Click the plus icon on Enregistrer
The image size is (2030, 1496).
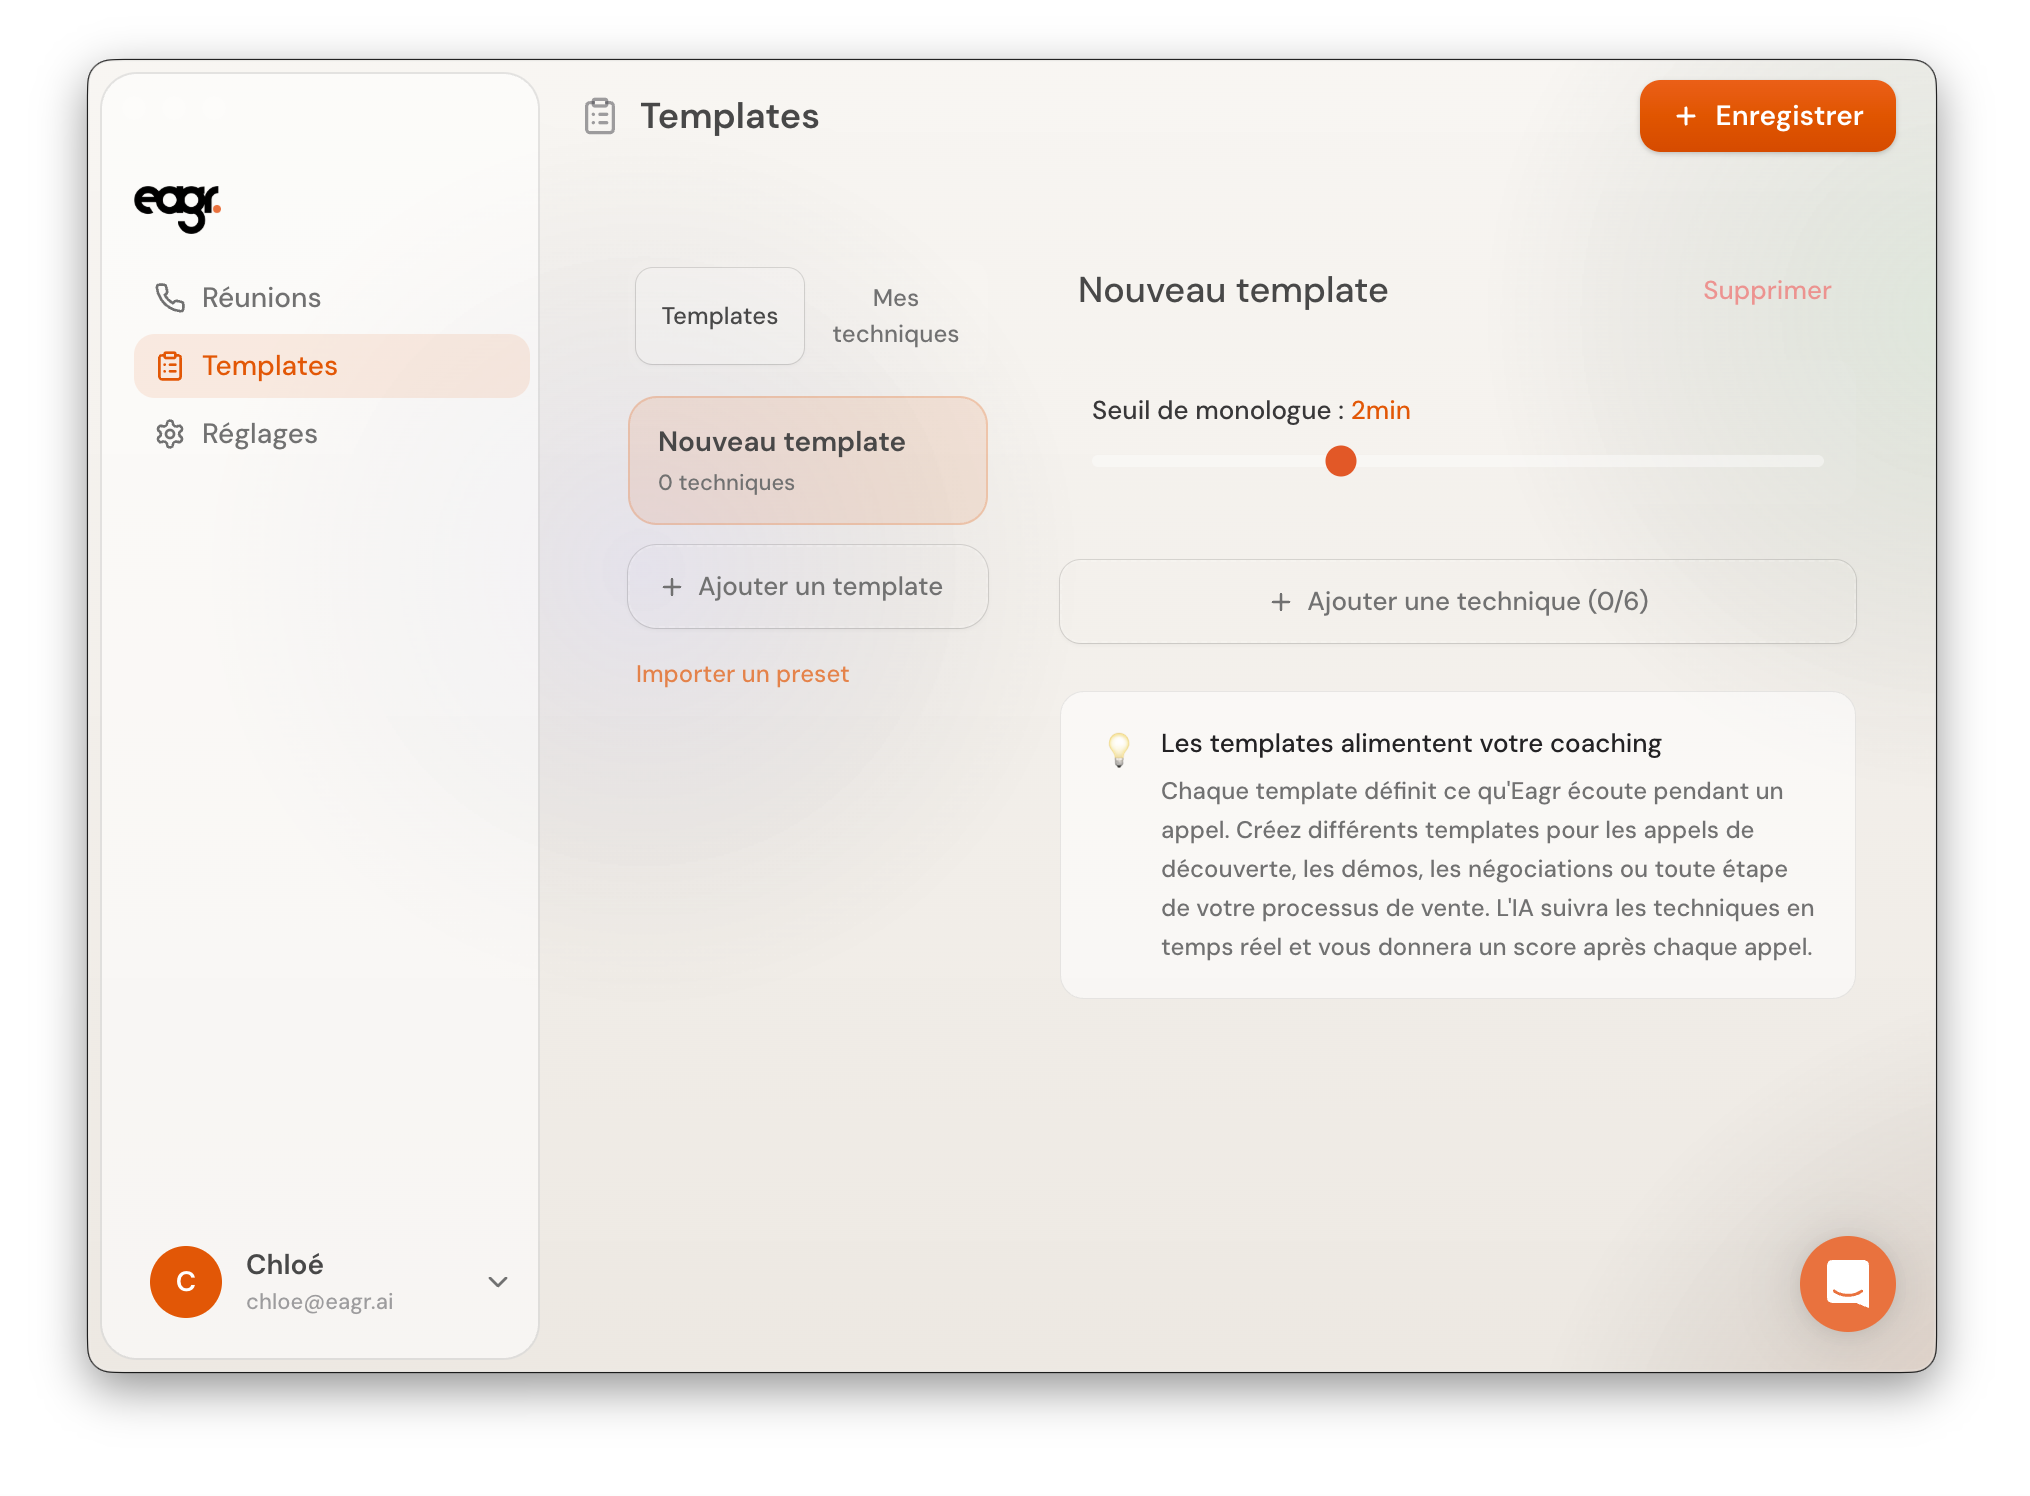coord(1686,116)
